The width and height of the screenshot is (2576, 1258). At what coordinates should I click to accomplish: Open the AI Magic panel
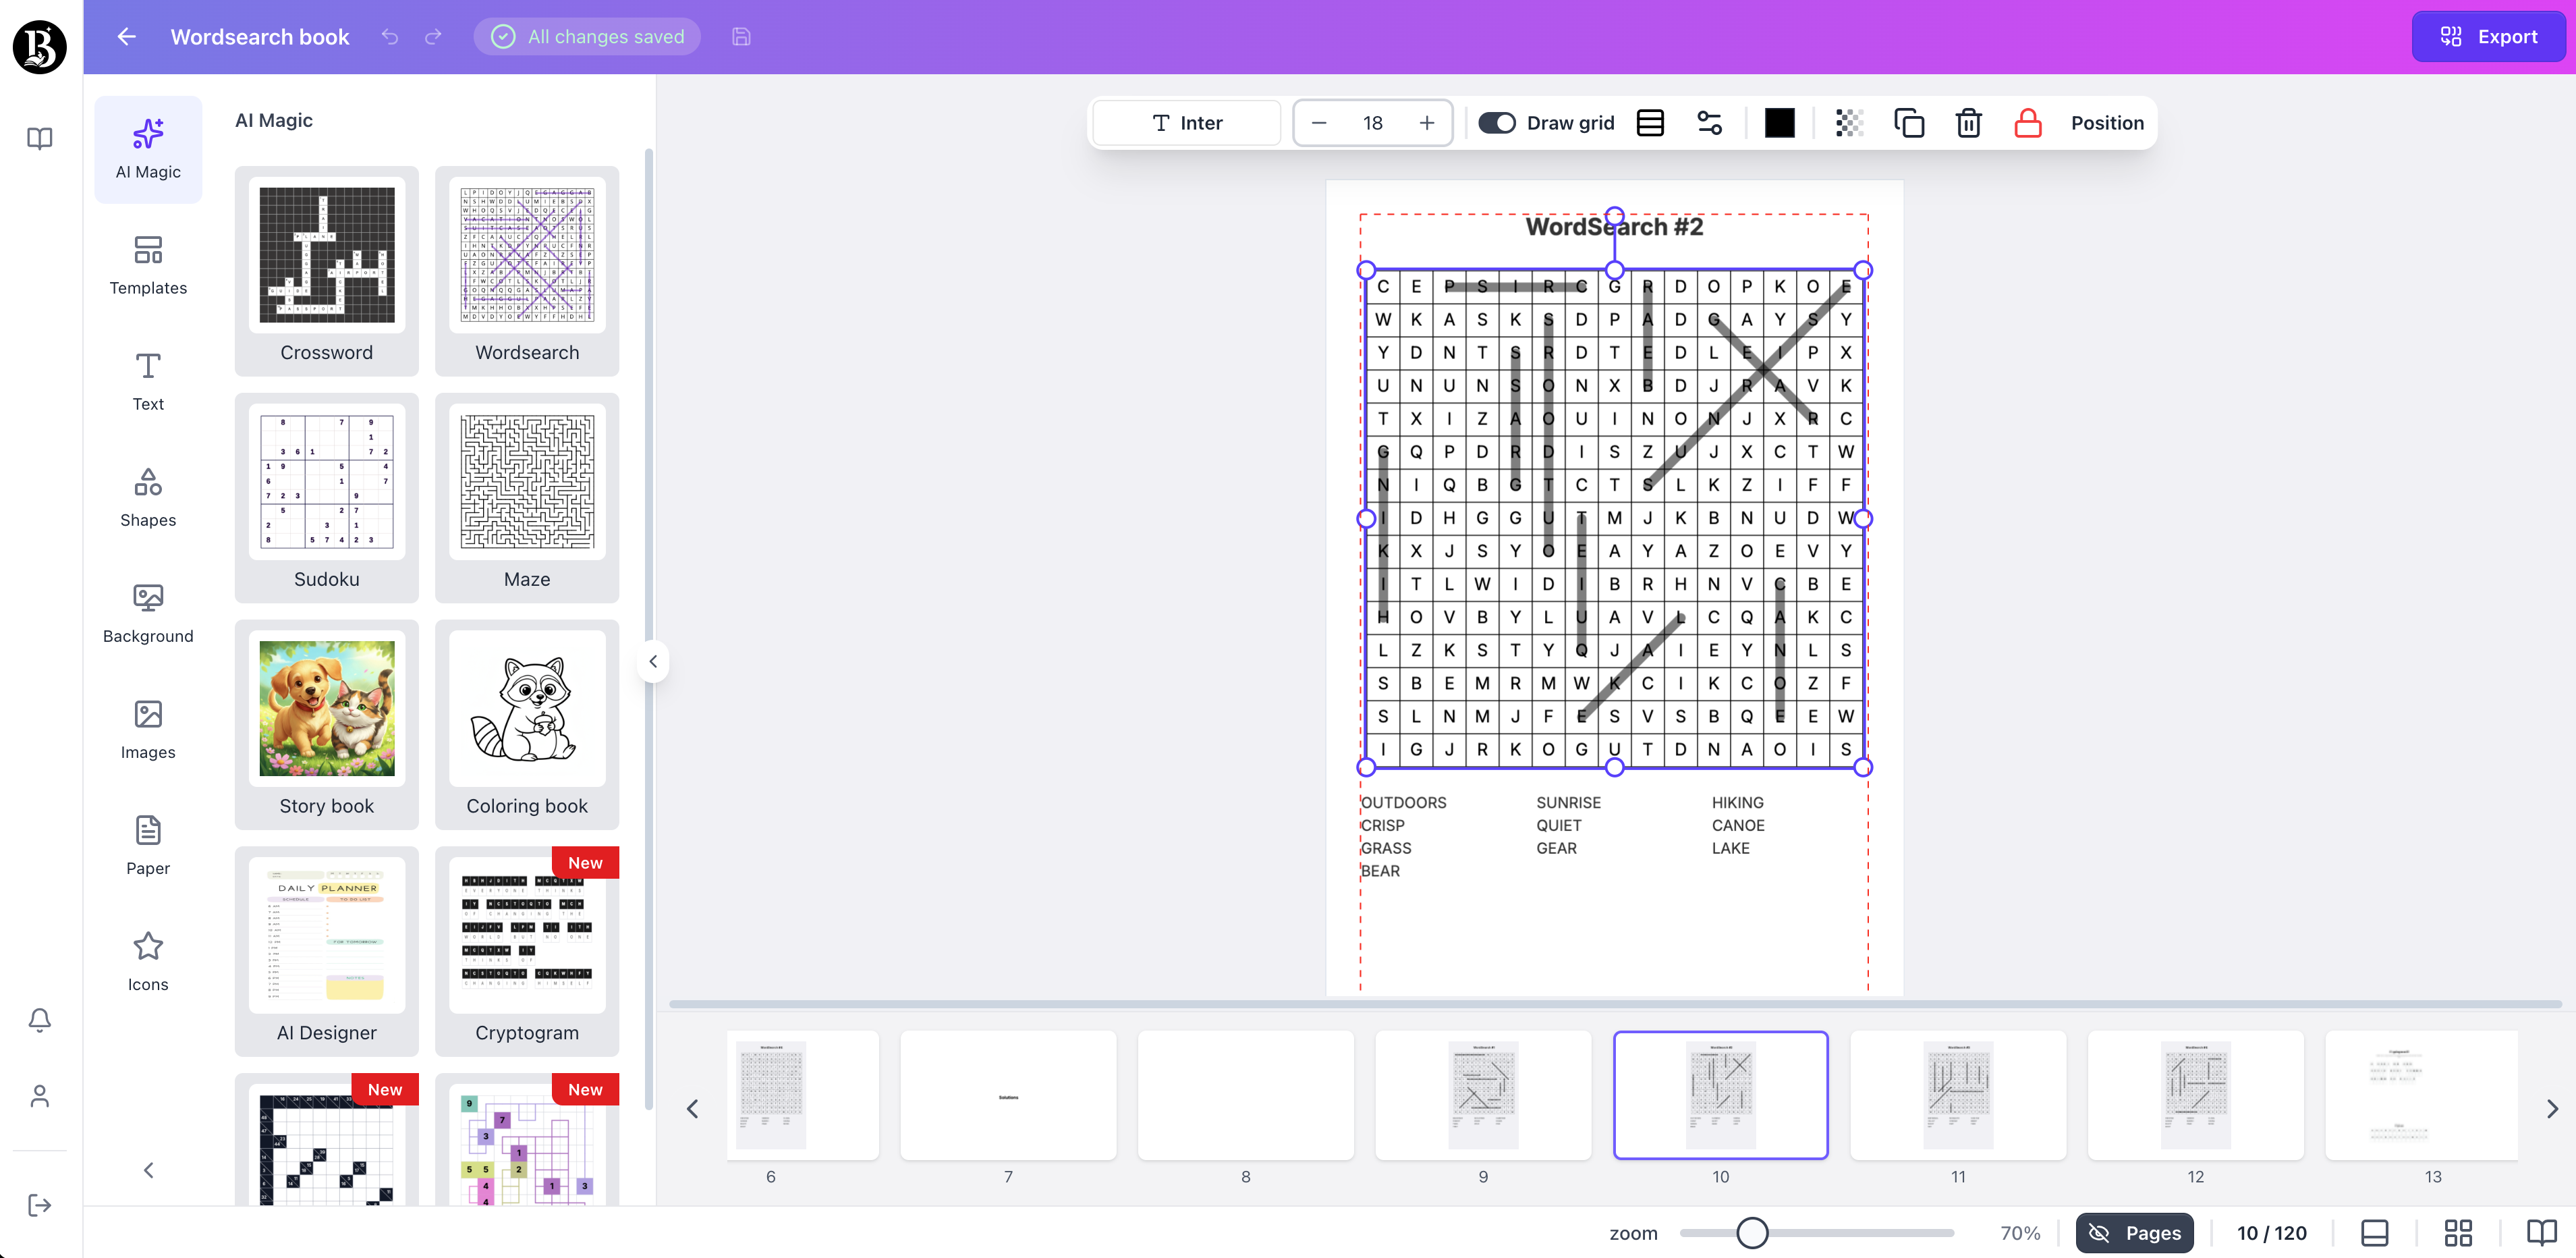(x=148, y=148)
